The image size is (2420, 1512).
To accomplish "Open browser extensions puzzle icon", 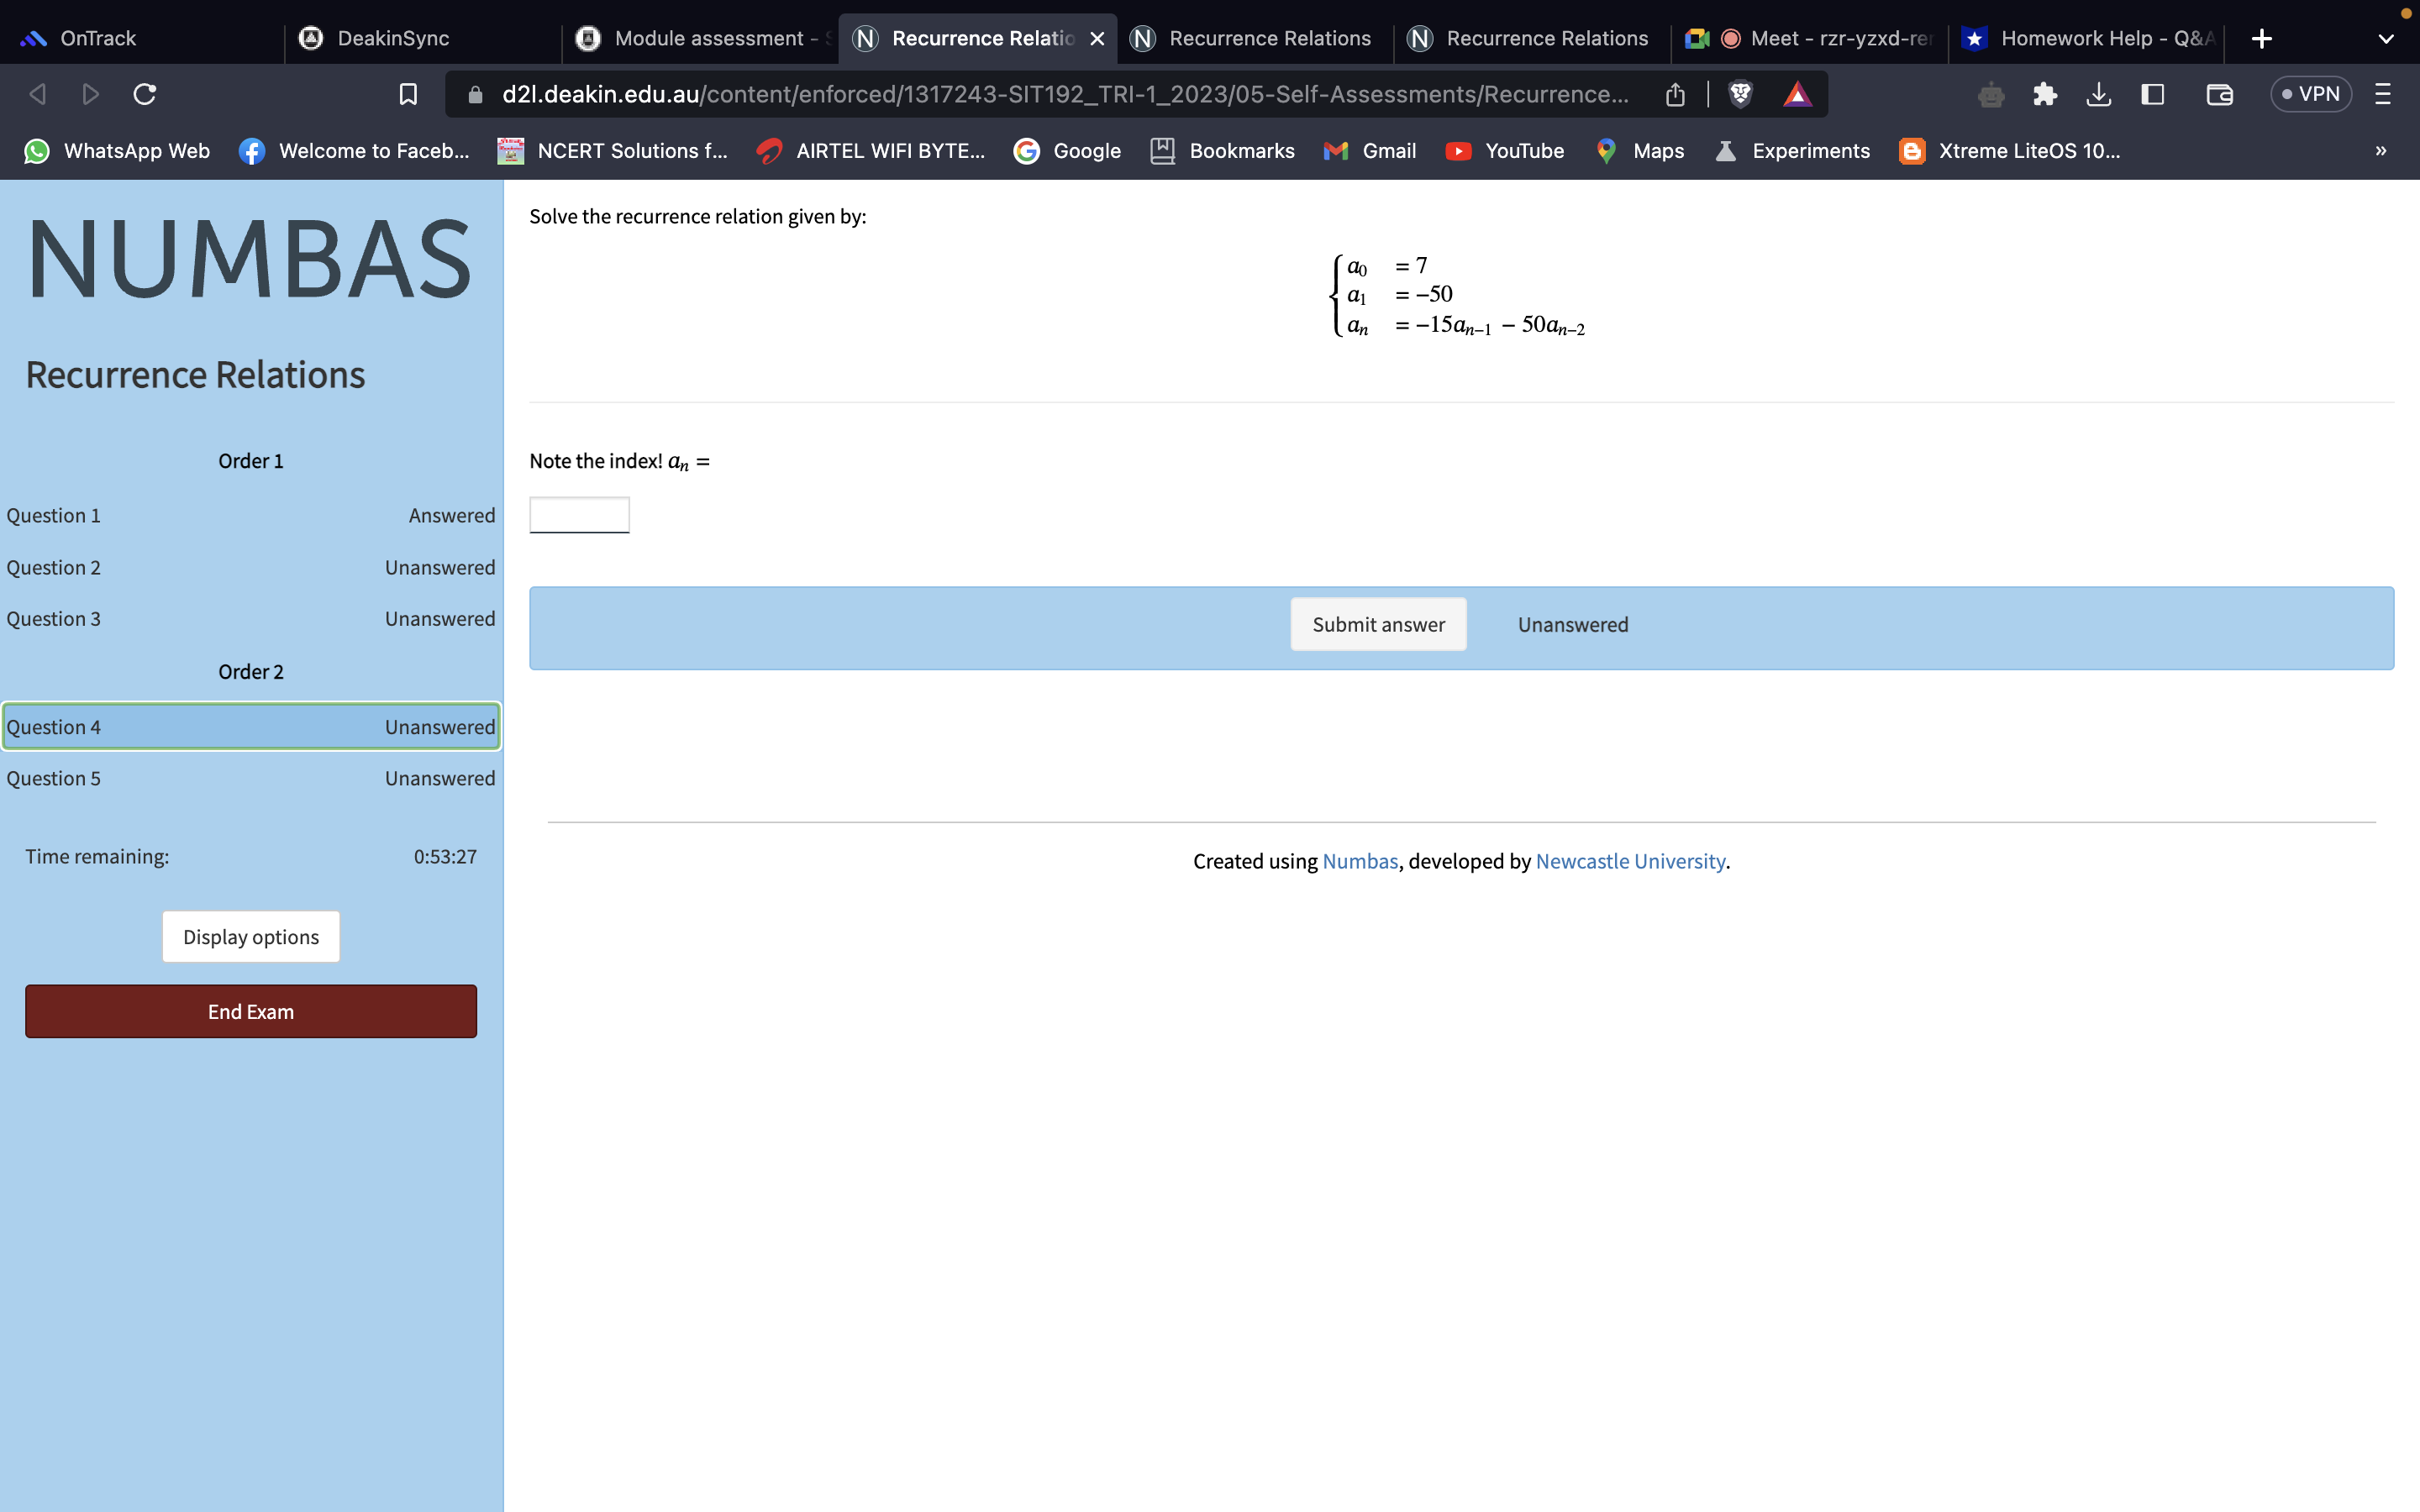I will [2044, 93].
